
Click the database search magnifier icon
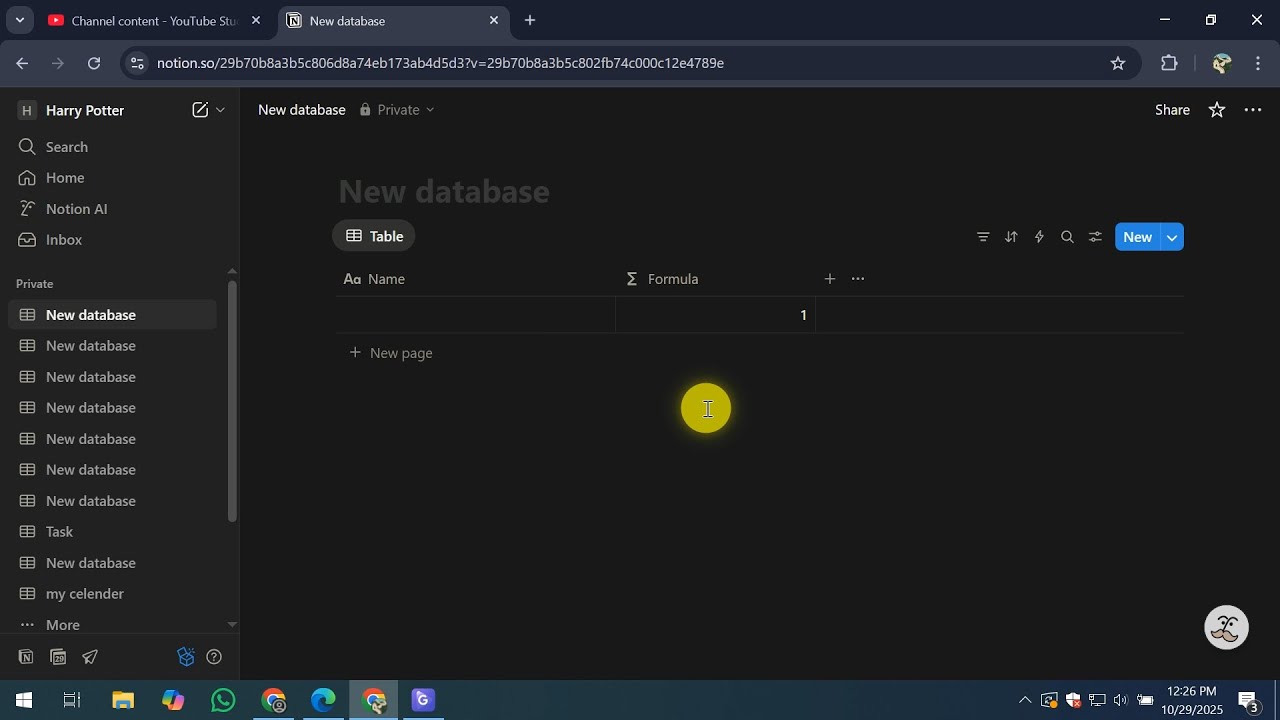[1067, 237]
